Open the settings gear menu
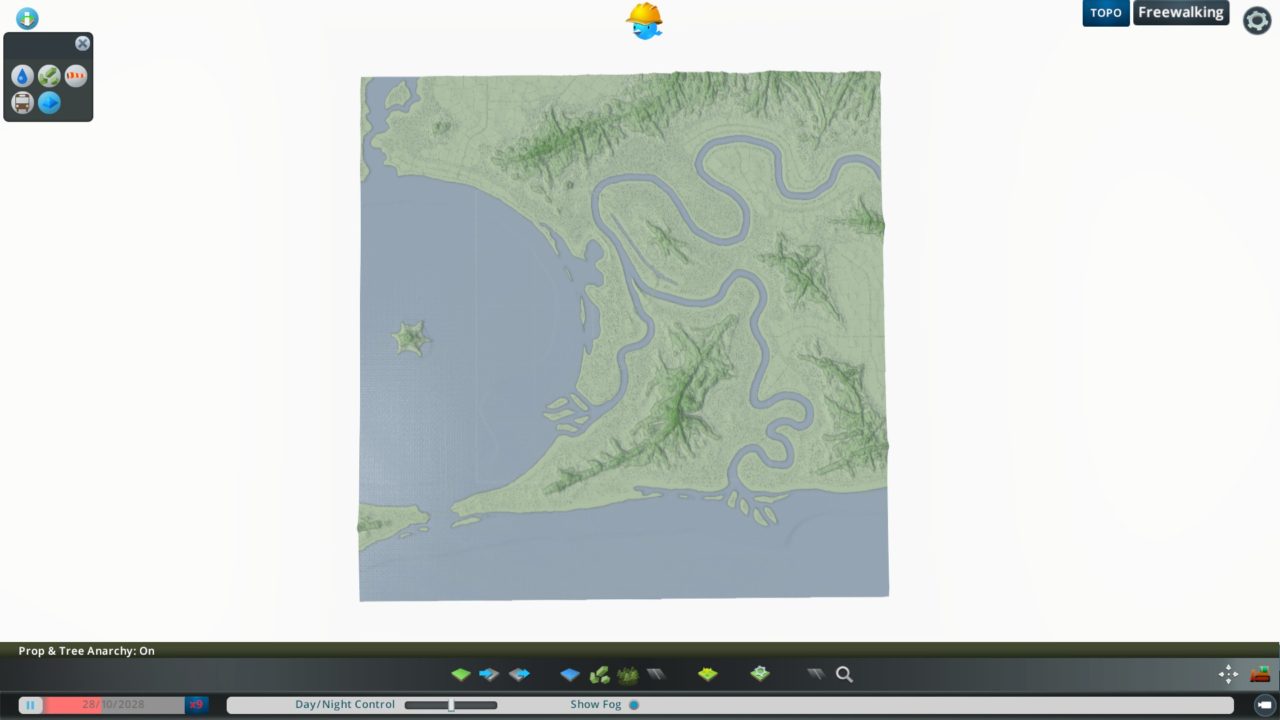Viewport: 1280px width, 720px height. coord(1257,20)
